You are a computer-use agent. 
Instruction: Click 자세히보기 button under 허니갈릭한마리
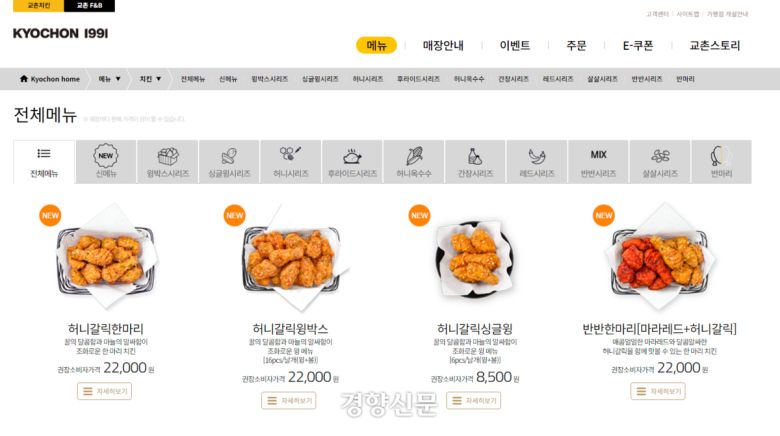104,391
